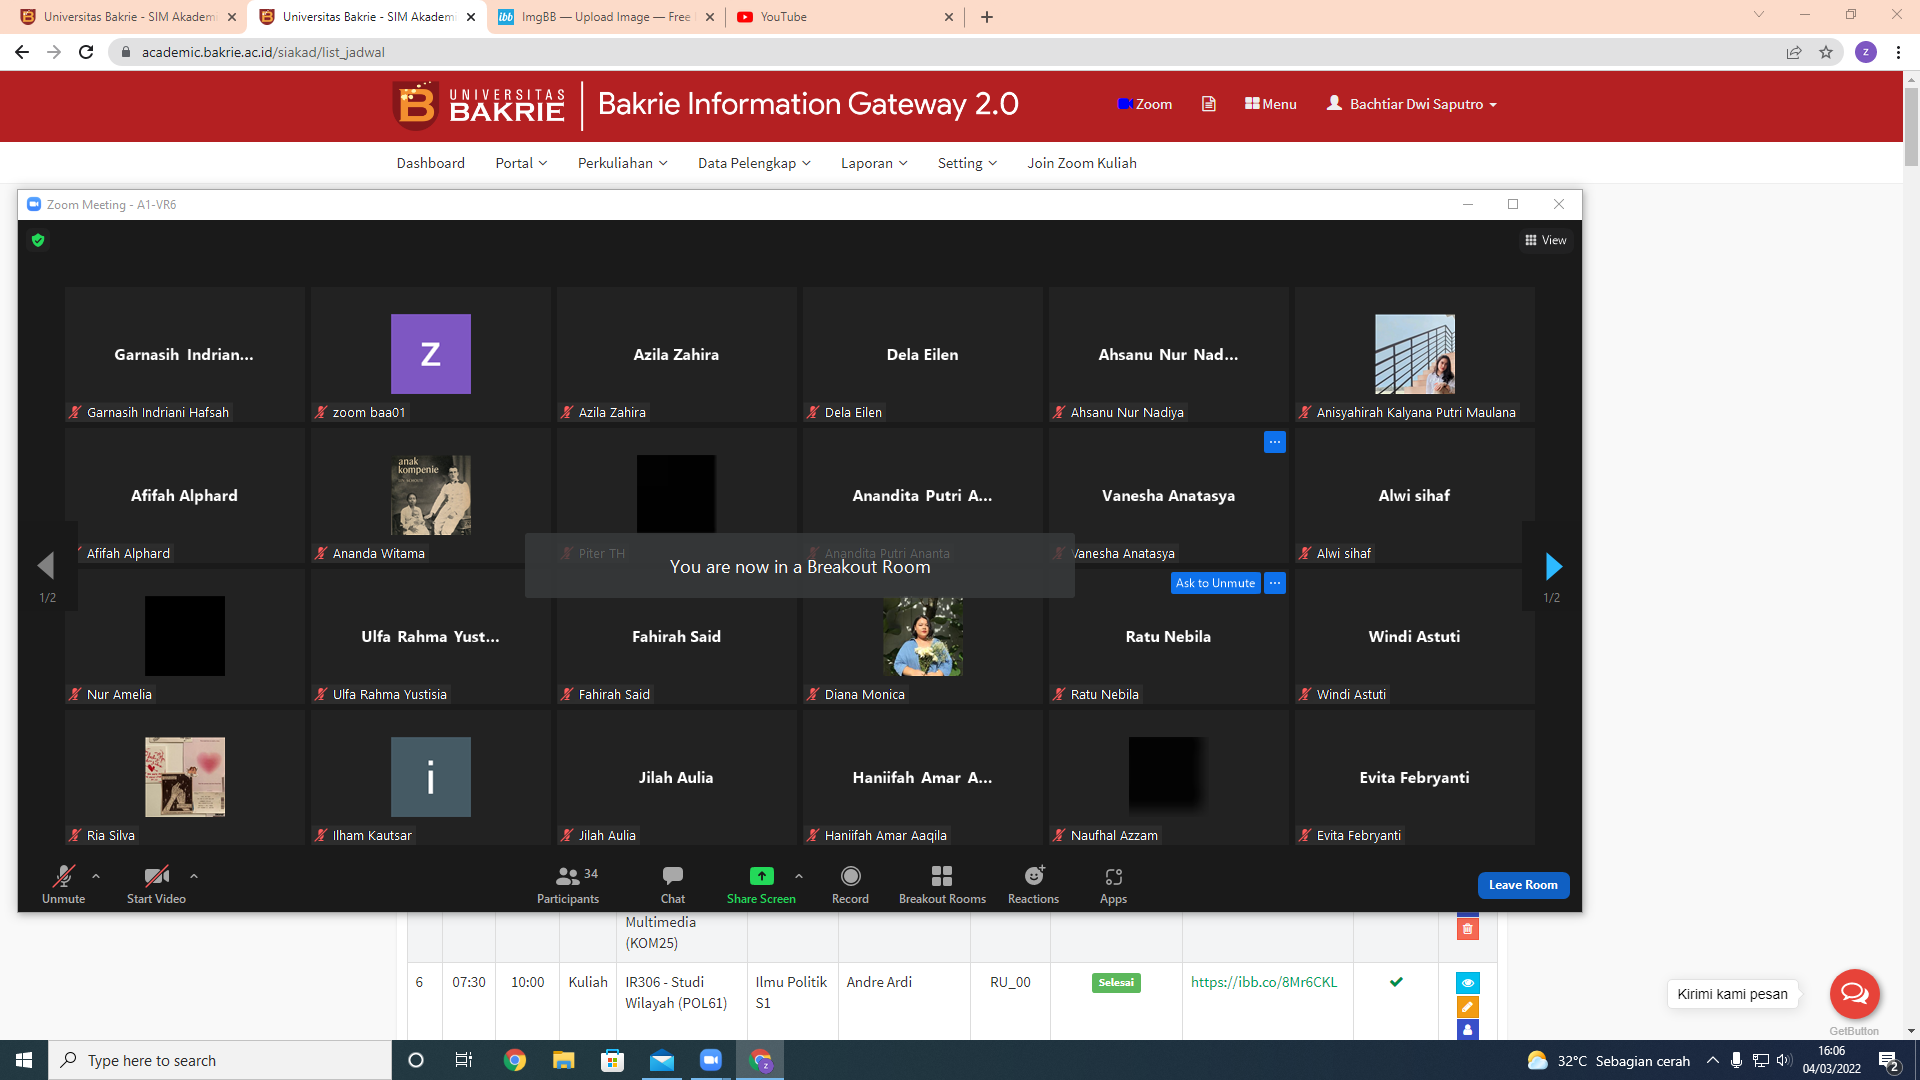Go to the Dashboard menu item

tap(430, 163)
